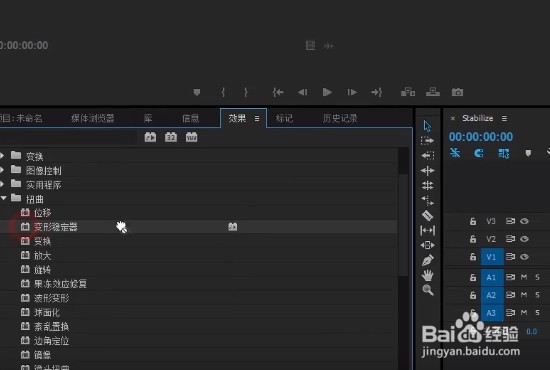Toggle sync lock on track V3
Viewport: 550px width, 370px height.
510,221
